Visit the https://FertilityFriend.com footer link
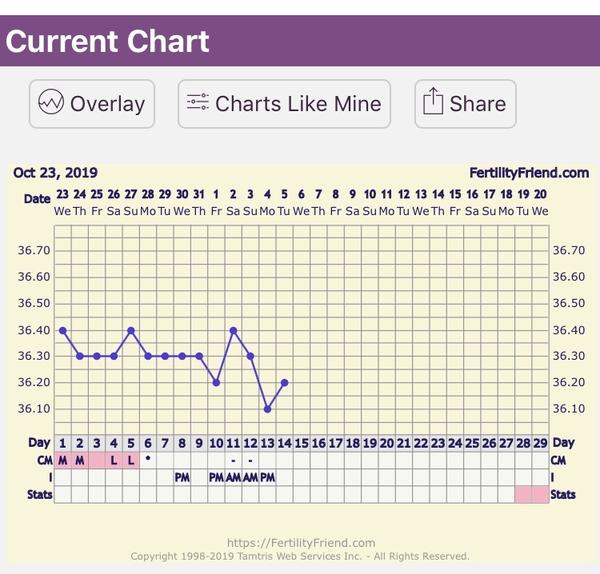The height and width of the screenshot is (574, 600). point(300,543)
